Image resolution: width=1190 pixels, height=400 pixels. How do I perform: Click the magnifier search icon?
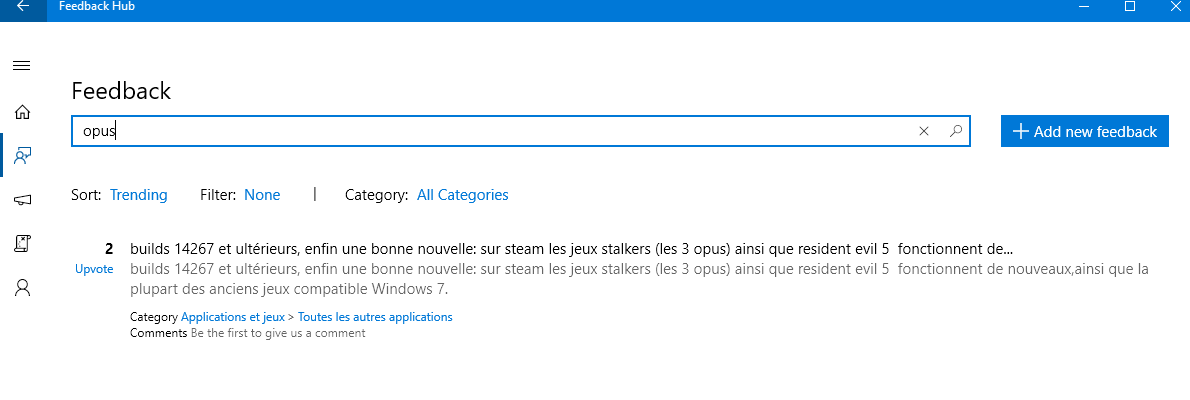click(x=955, y=131)
